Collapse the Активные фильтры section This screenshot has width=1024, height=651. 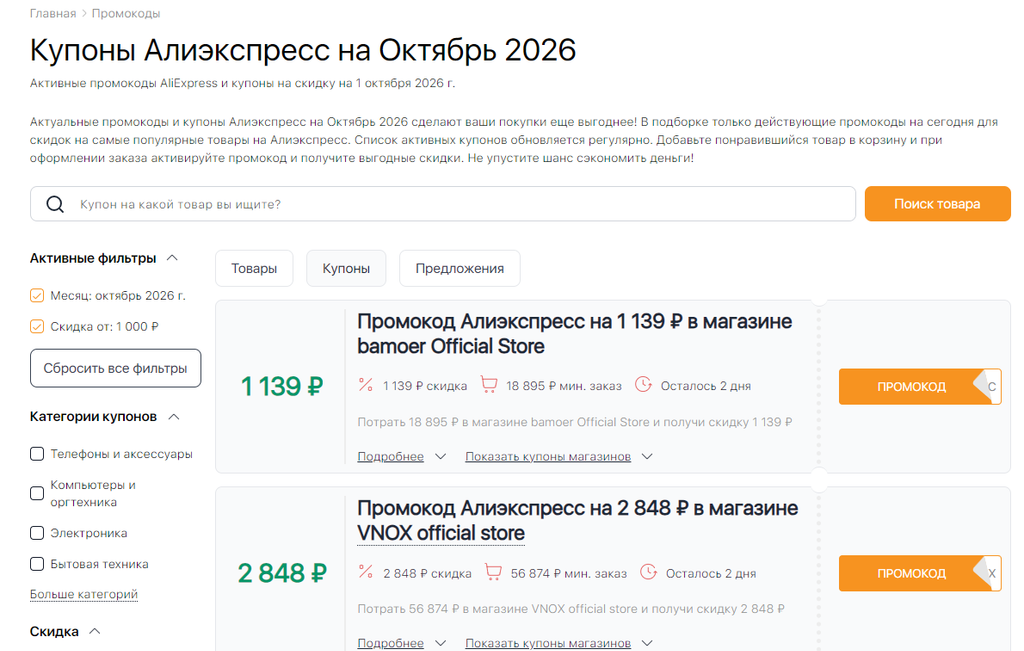(x=172, y=258)
